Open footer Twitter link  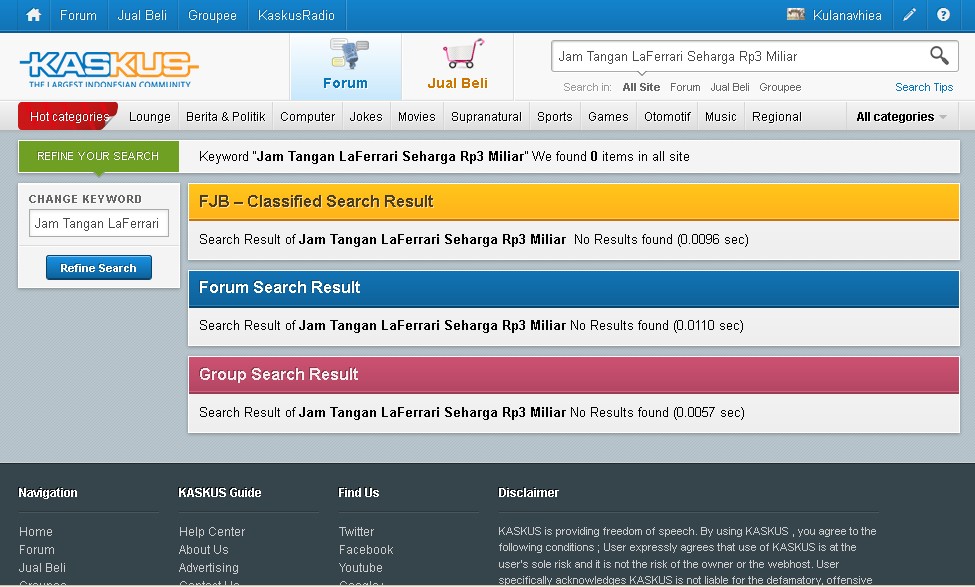coord(356,532)
